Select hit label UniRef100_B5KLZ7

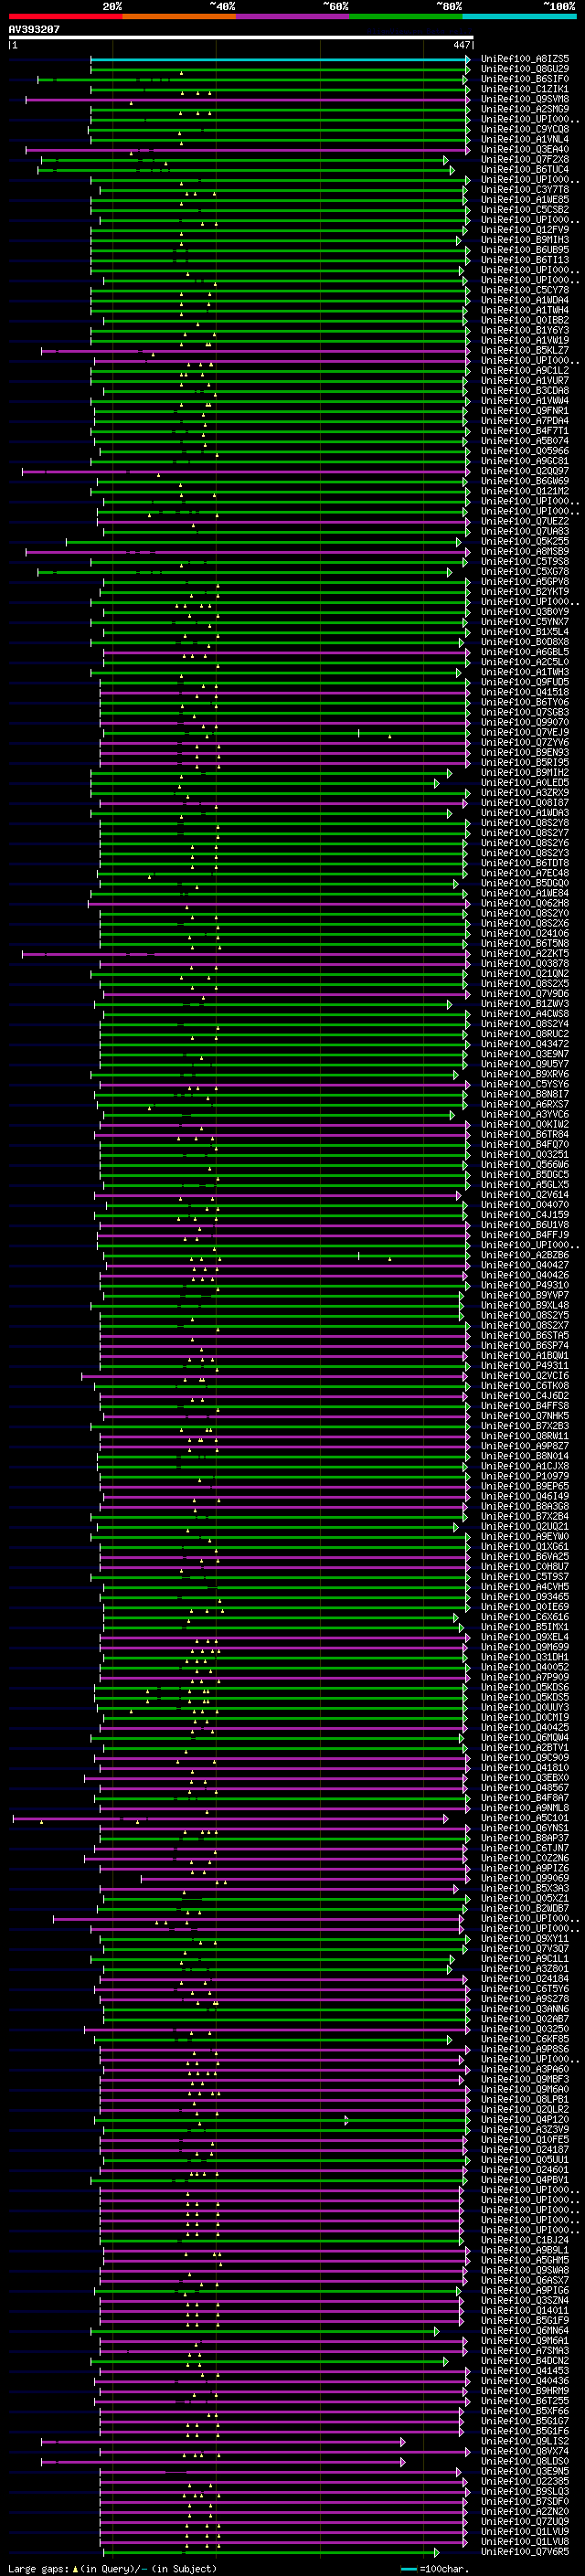point(525,351)
